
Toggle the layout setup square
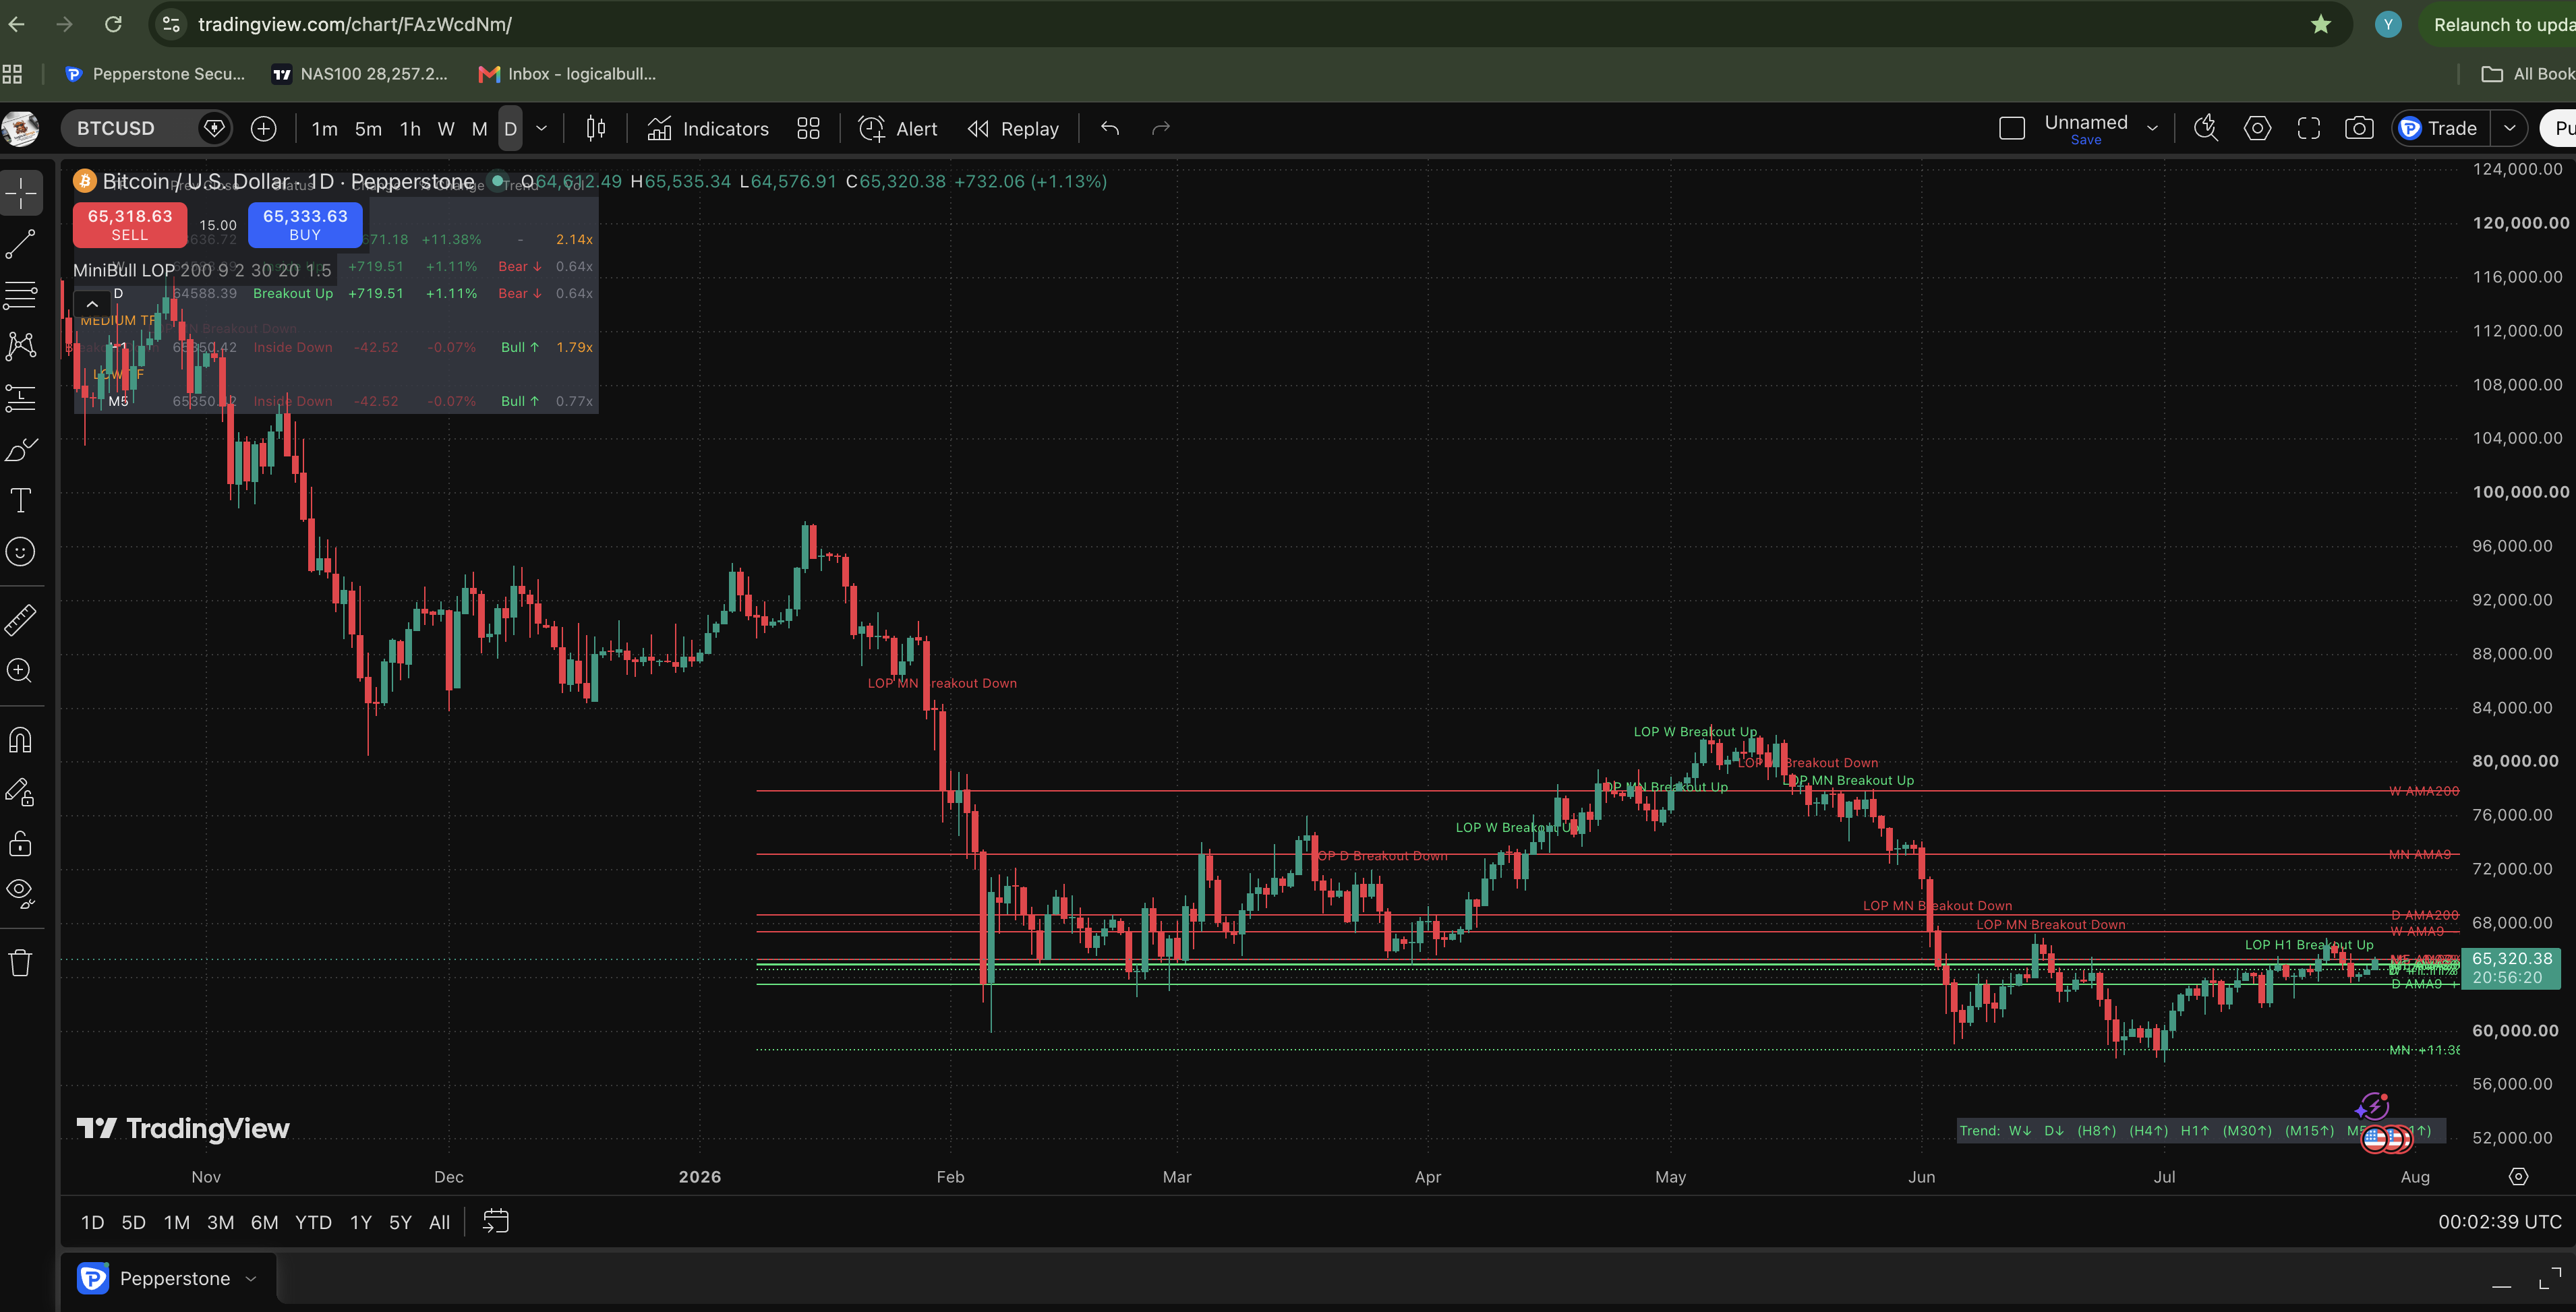(2012, 129)
